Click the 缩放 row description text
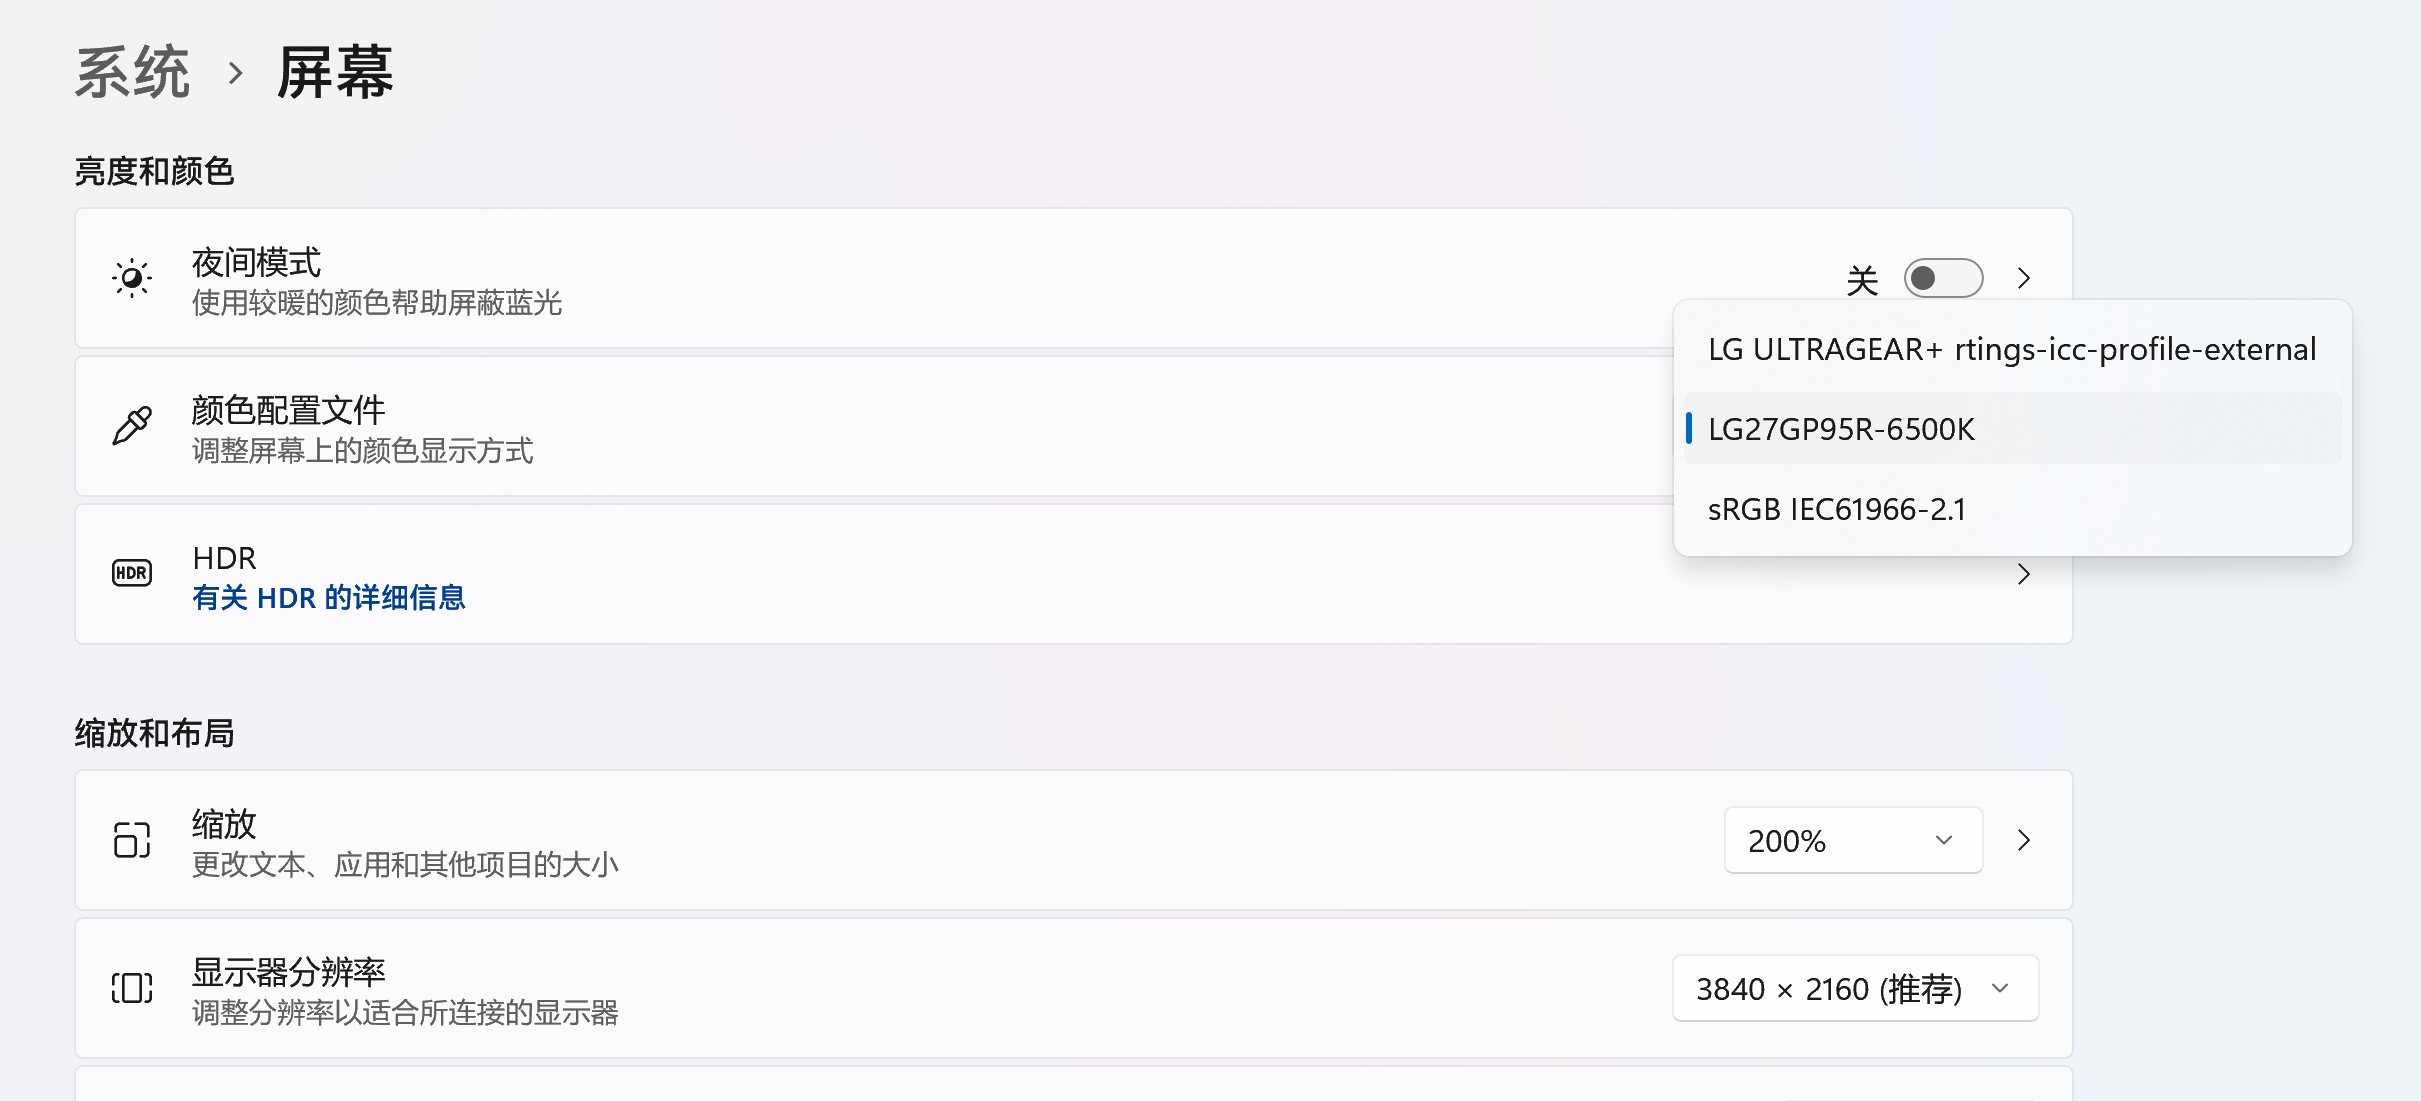Screen dimensions: 2421x1101 coord(405,864)
